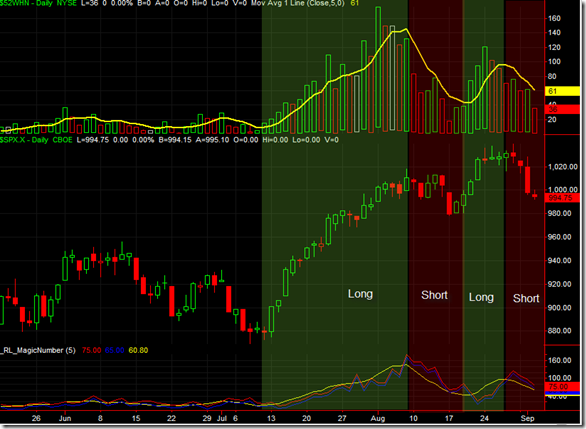The height and width of the screenshot is (429, 586).
Task: Click the Jul month label on date axis
Action: point(222,418)
